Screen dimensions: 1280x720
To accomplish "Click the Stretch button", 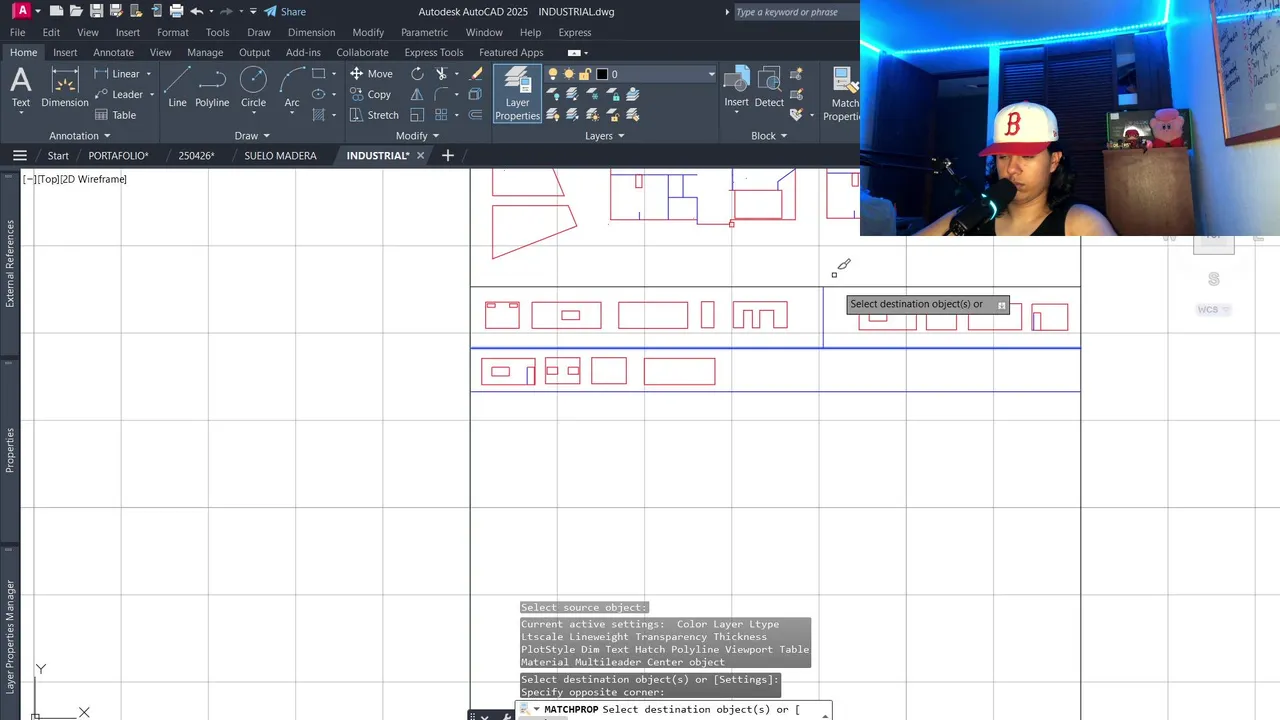I will pos(374,115).
